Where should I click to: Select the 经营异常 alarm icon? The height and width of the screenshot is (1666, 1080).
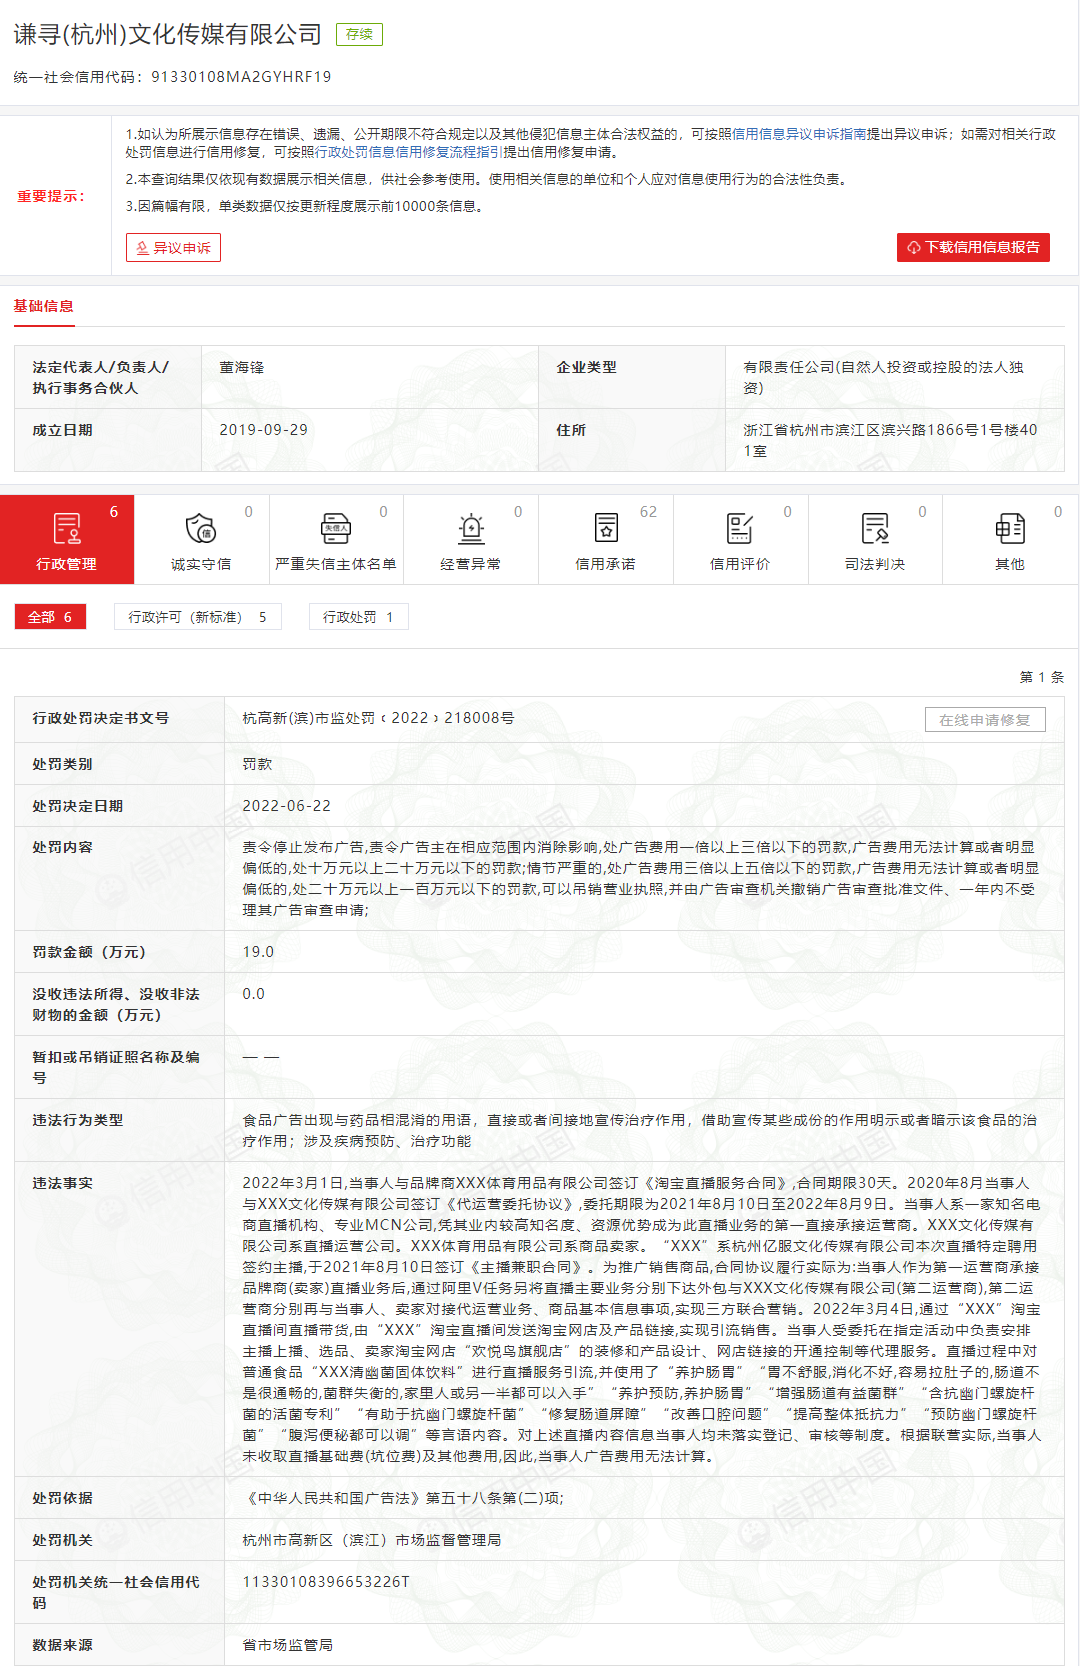471,528
